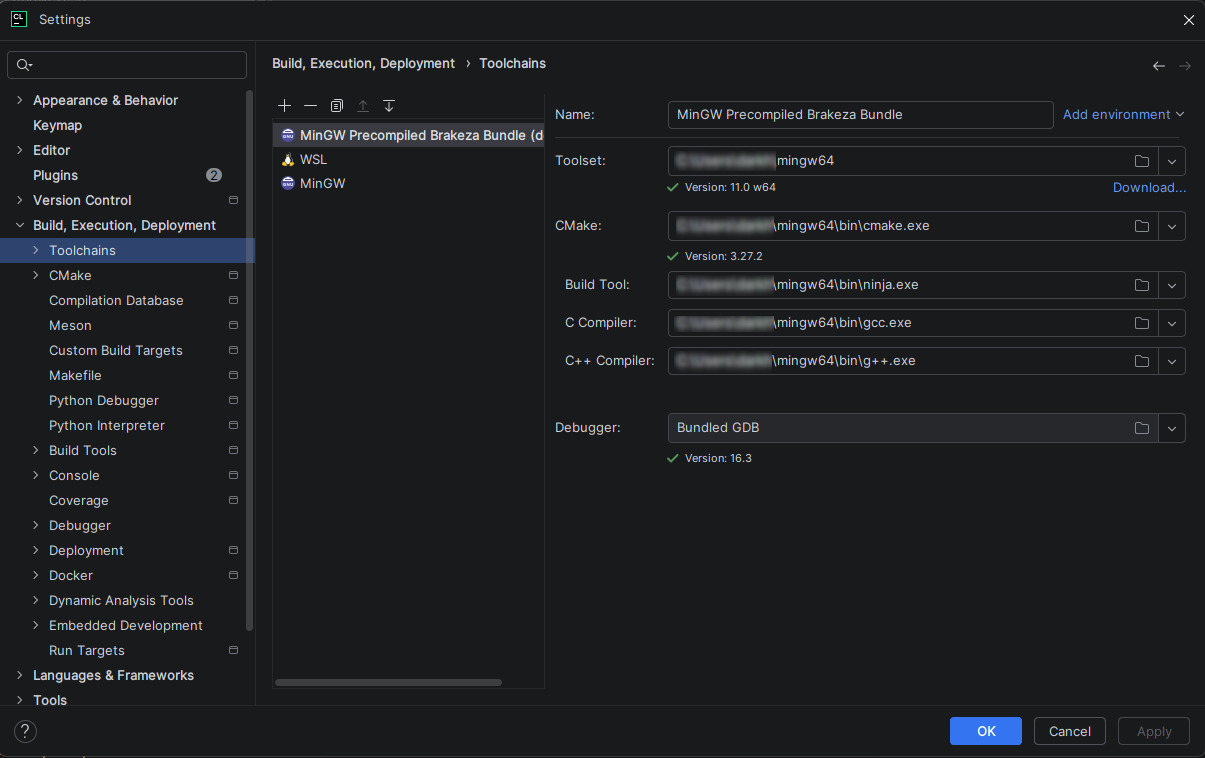Browse for the CMake executable

pos(1141,226)
